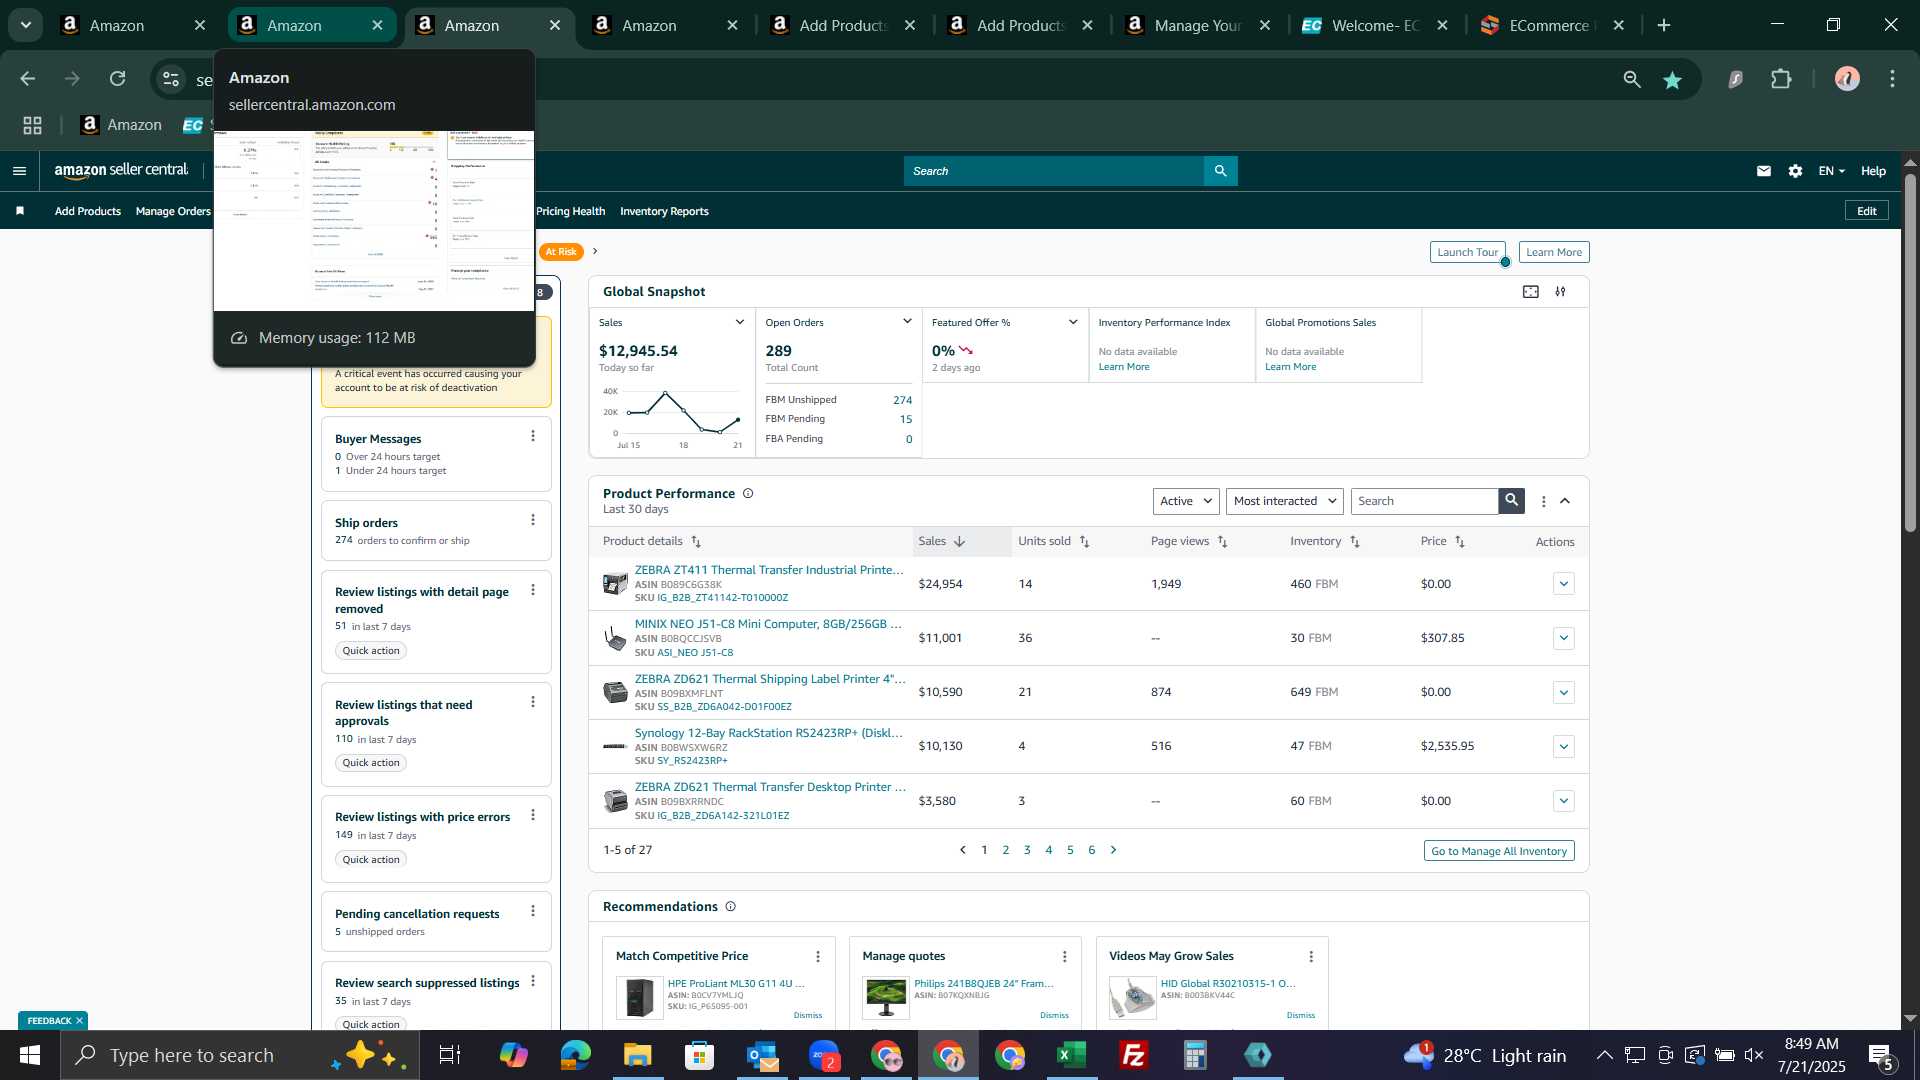Screen dimensions: 1920x1080
Task: Go to page 3 of product list
Action: [x=1027, y=850]
